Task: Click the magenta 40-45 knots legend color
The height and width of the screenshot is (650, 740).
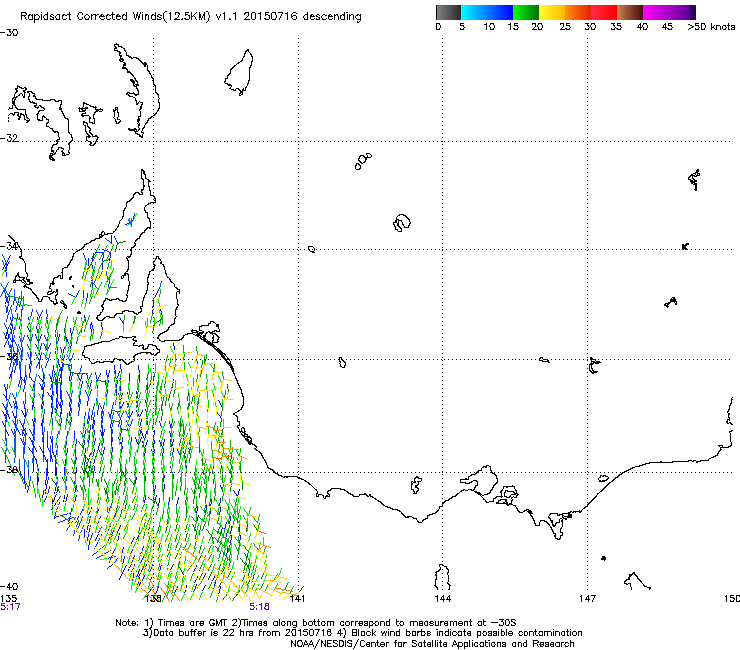Action: 656,12
